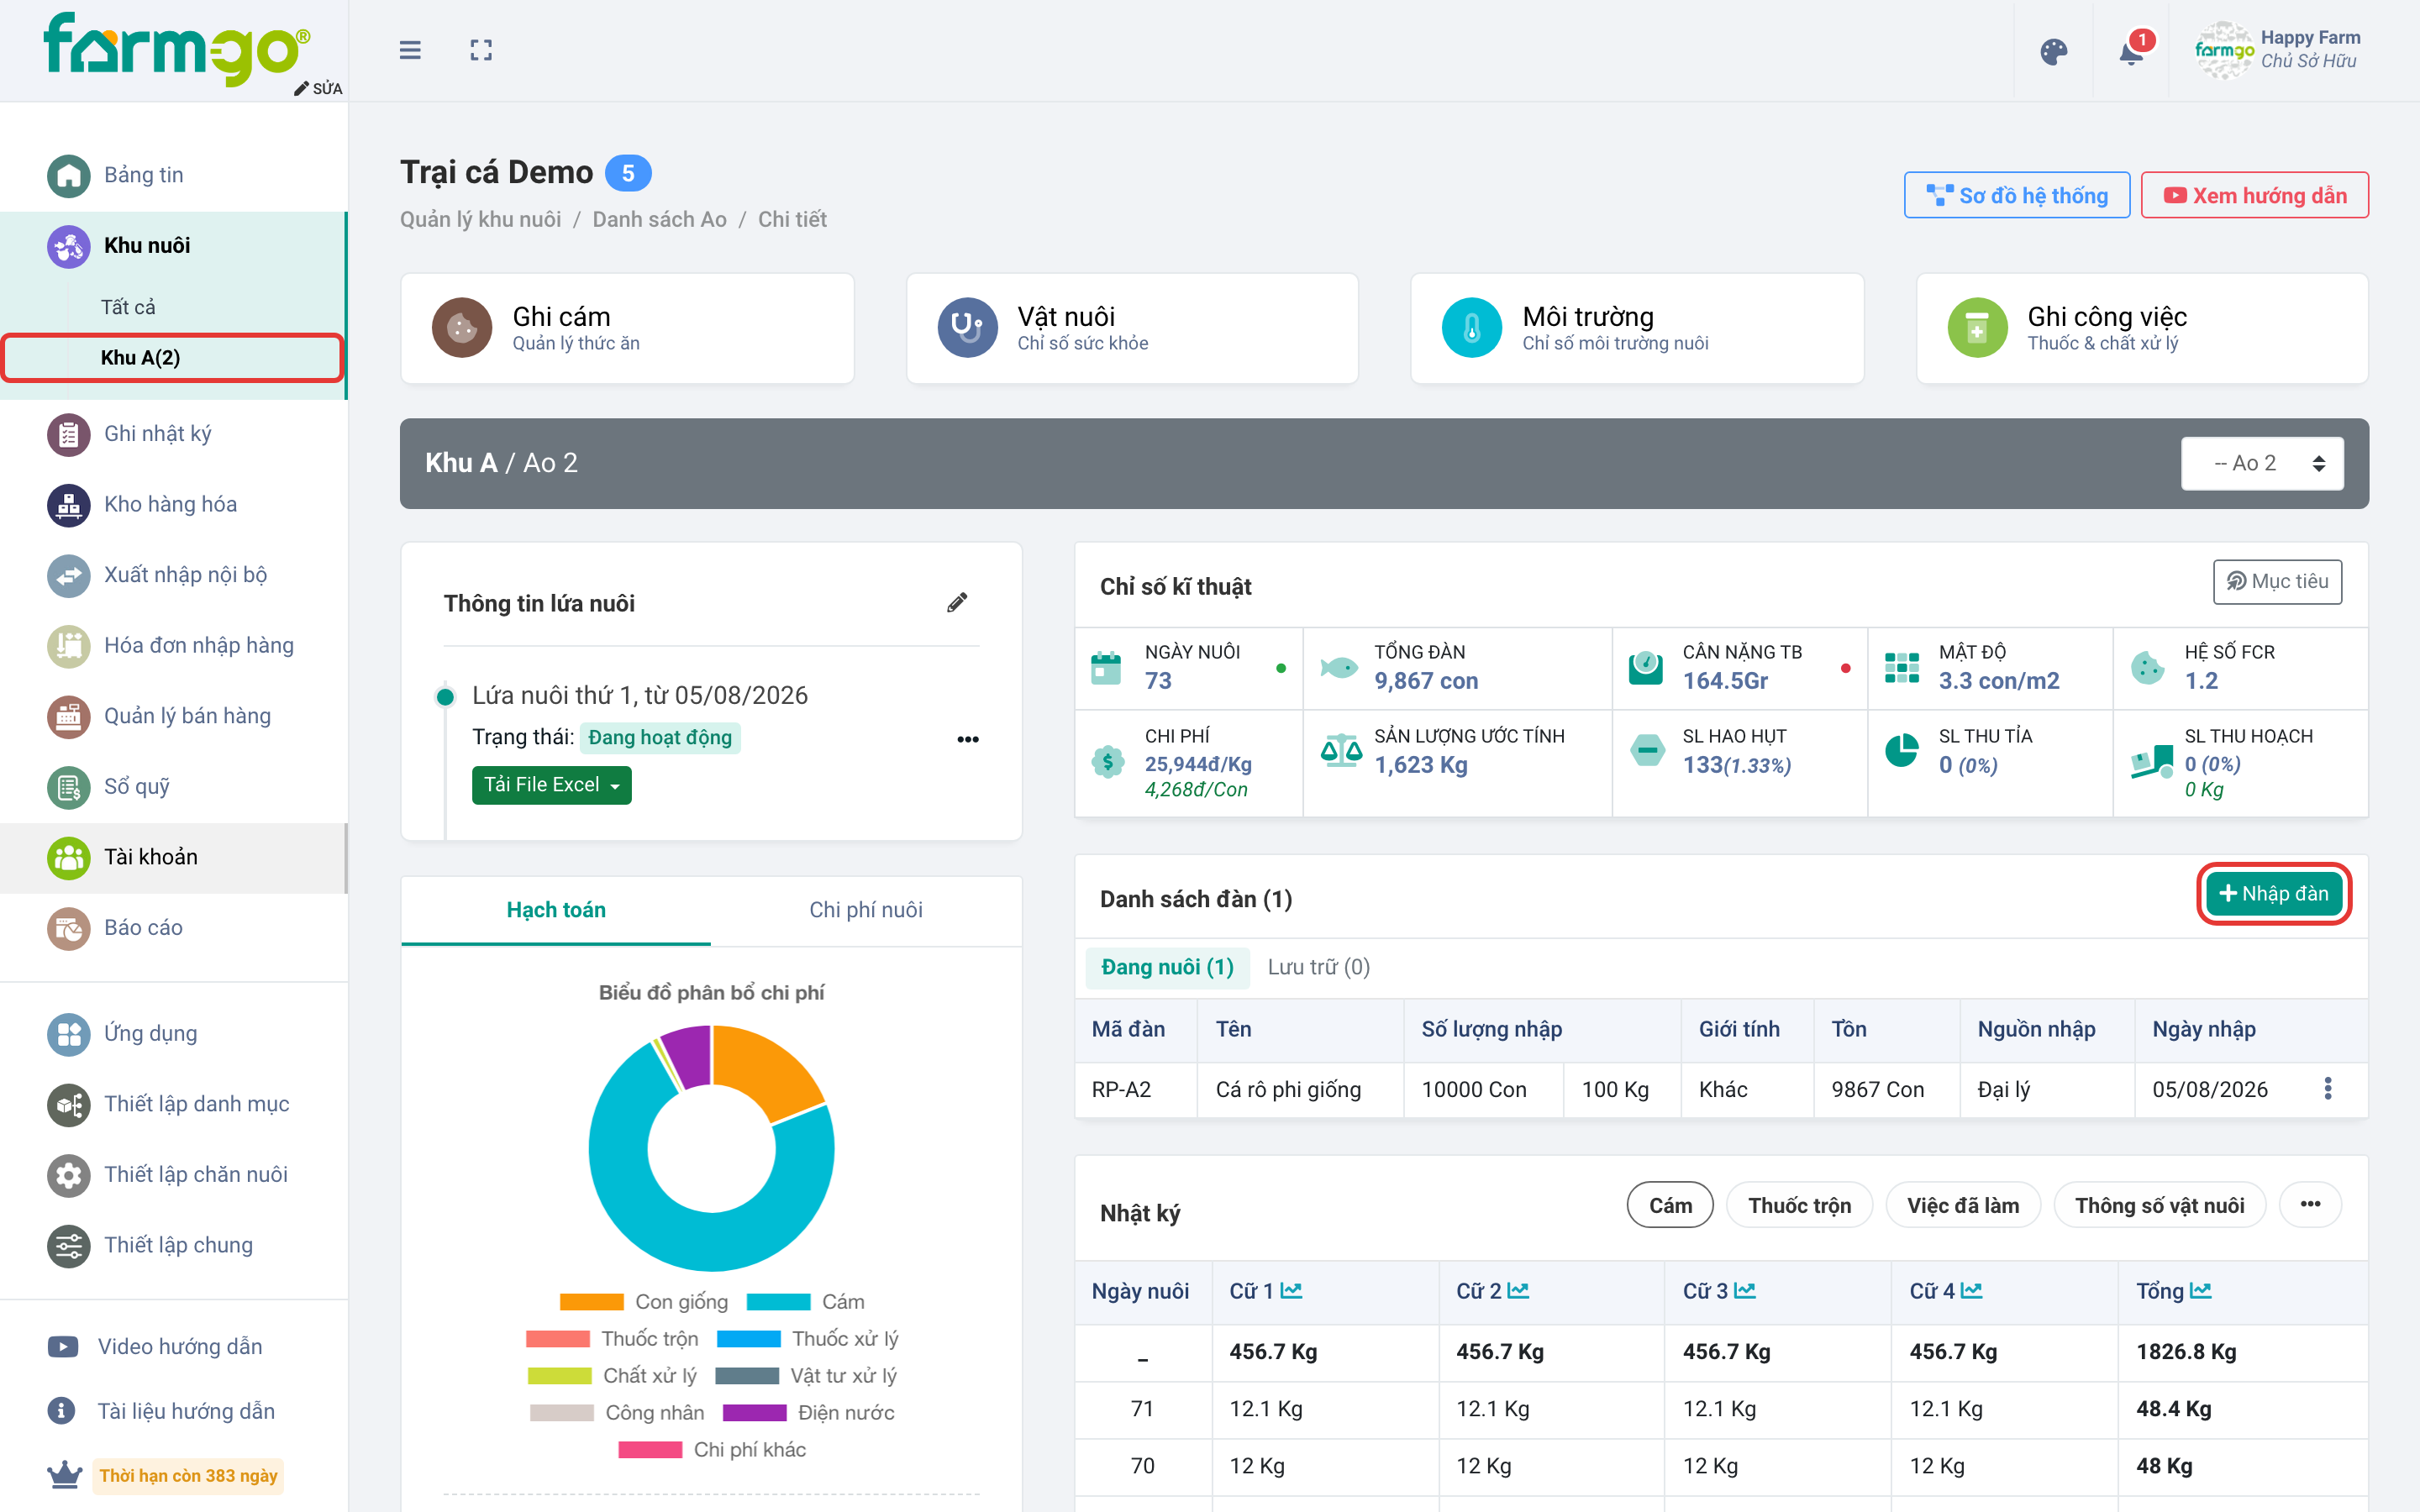Select the Thông số vật nuôi filter

pyautogui.click(x=2159, y=1205)
